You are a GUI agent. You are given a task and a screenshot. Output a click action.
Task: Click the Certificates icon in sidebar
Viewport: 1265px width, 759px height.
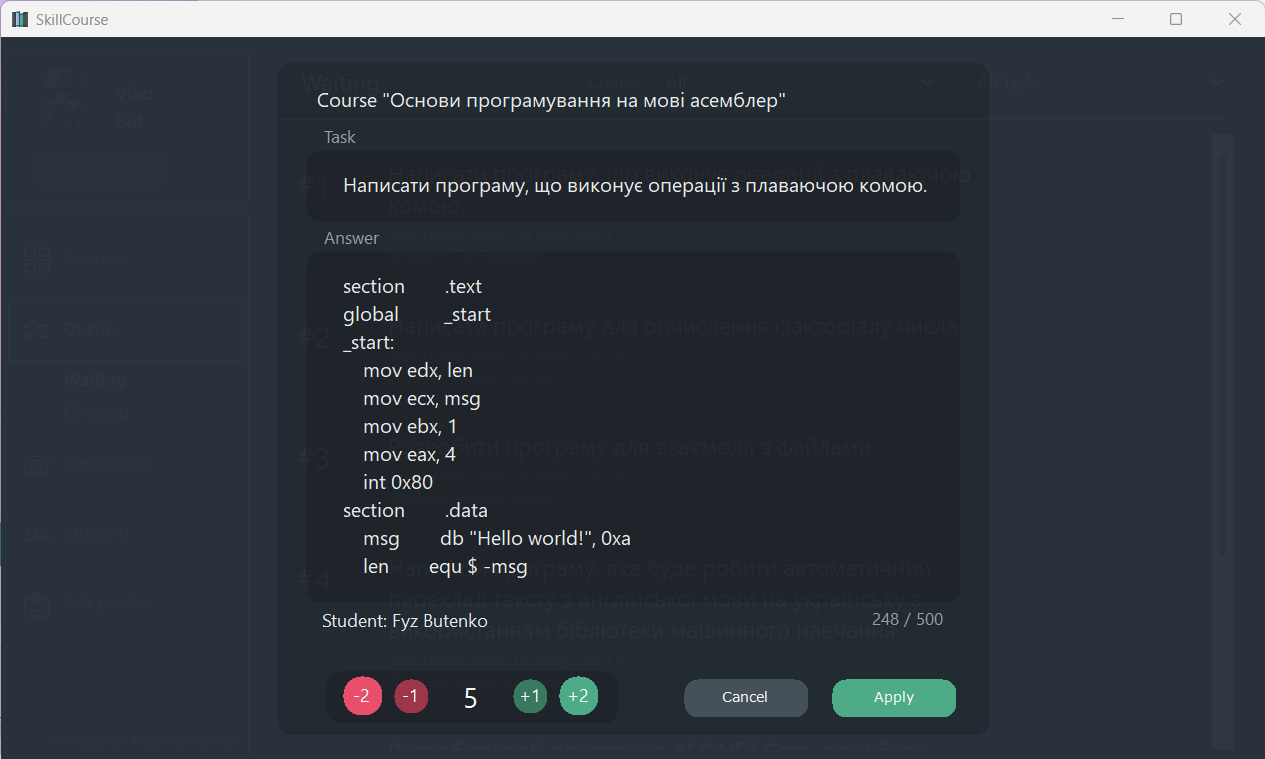37,464
